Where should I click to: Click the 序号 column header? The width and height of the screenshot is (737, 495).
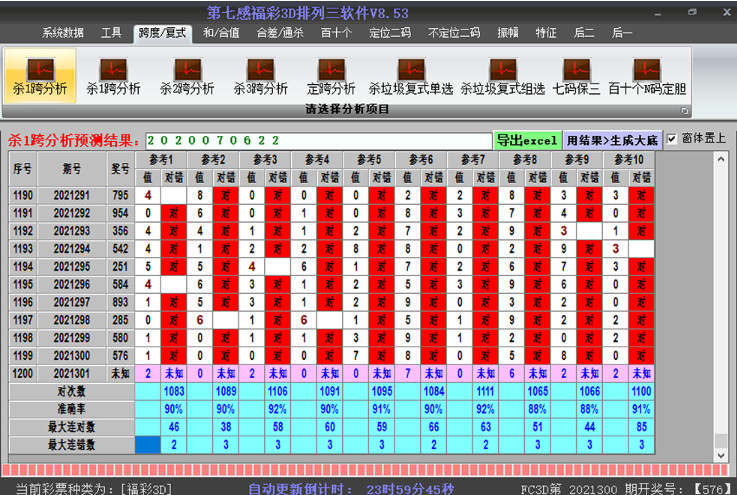[23, 169]
